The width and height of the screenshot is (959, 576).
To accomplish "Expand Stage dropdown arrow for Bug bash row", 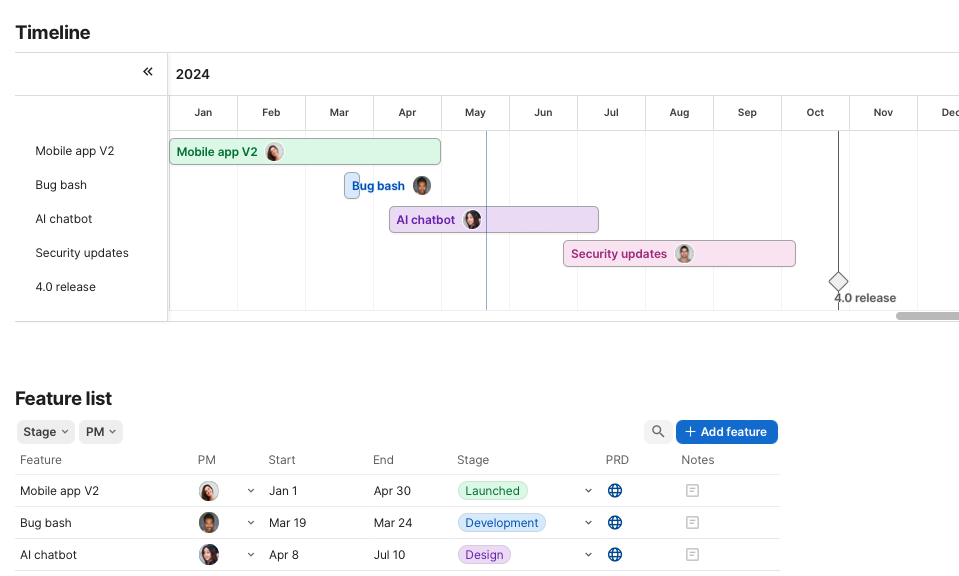I will [589, 523].
